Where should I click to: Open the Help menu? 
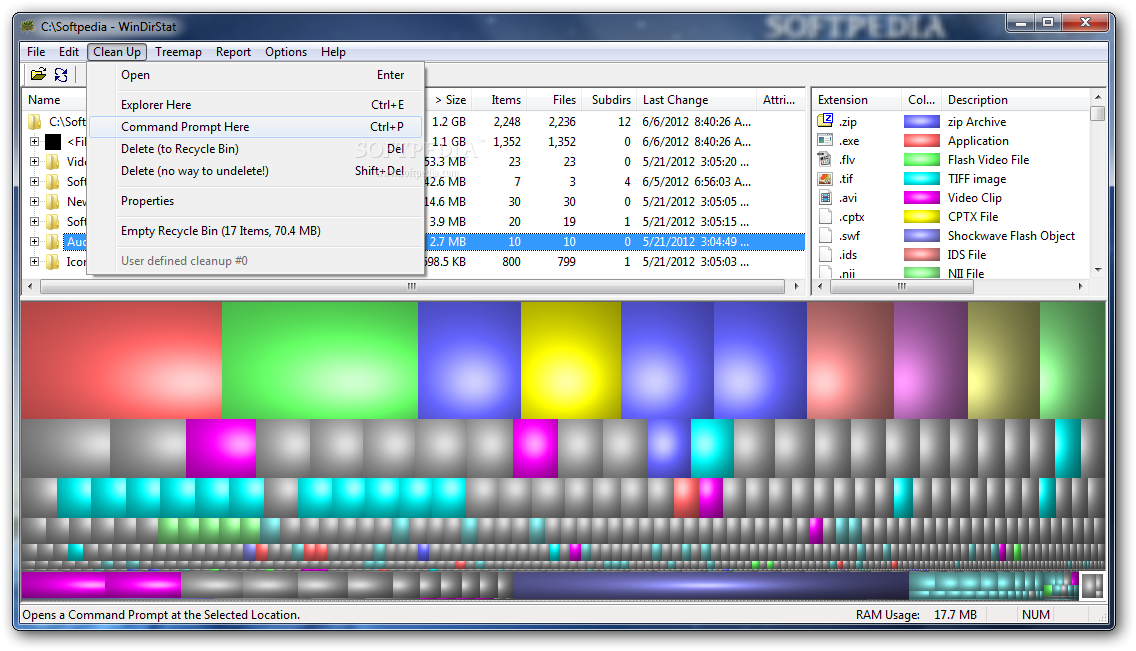tap(333, 51)
